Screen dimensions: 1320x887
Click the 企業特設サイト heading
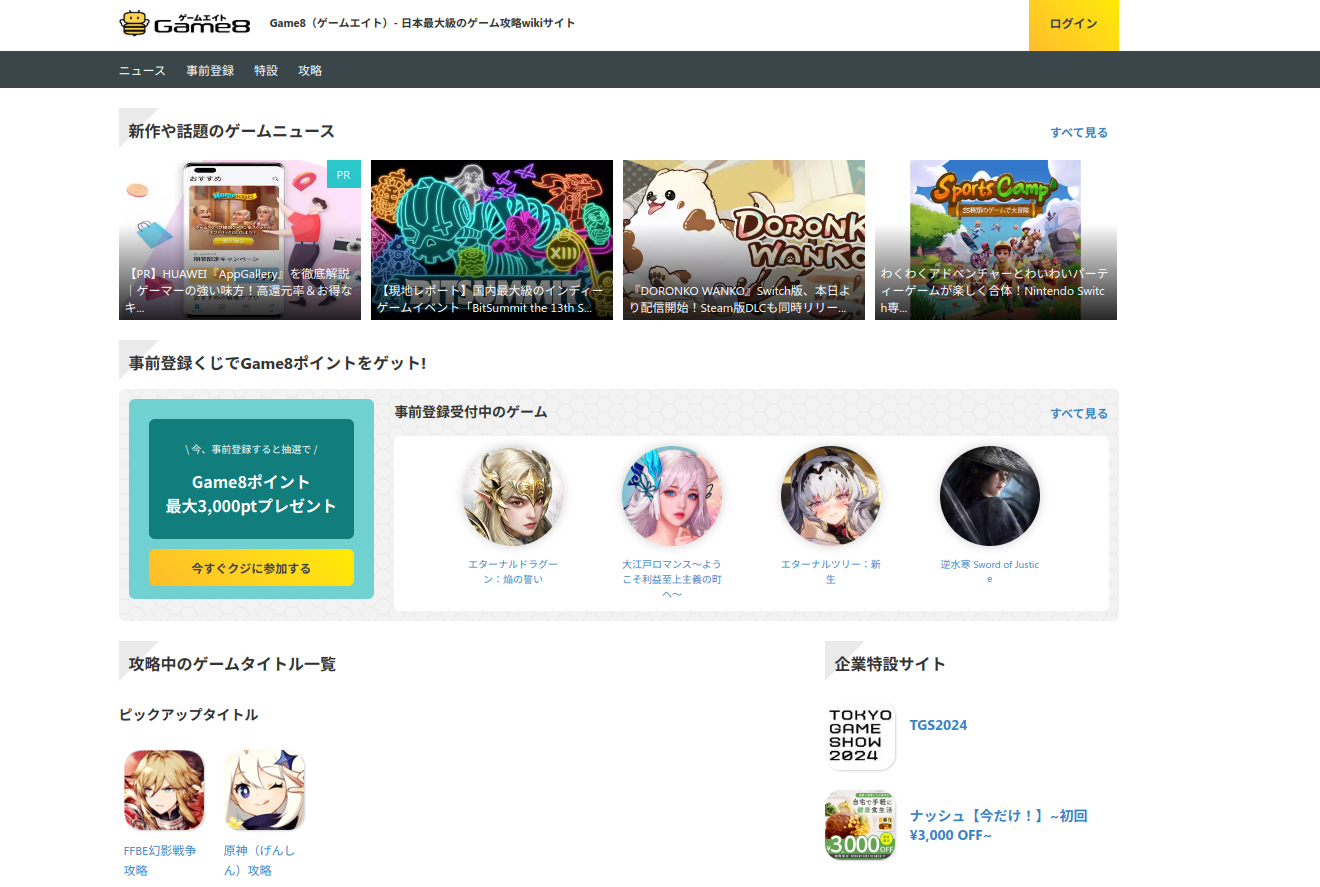click(x=890, y=663)
